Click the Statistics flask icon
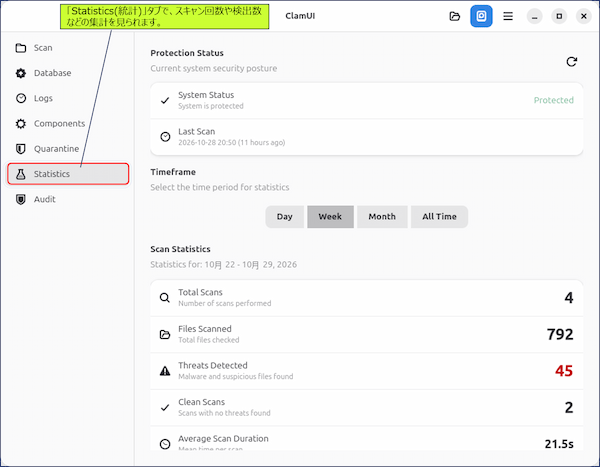The image size is (600, 467). point(21,174)
